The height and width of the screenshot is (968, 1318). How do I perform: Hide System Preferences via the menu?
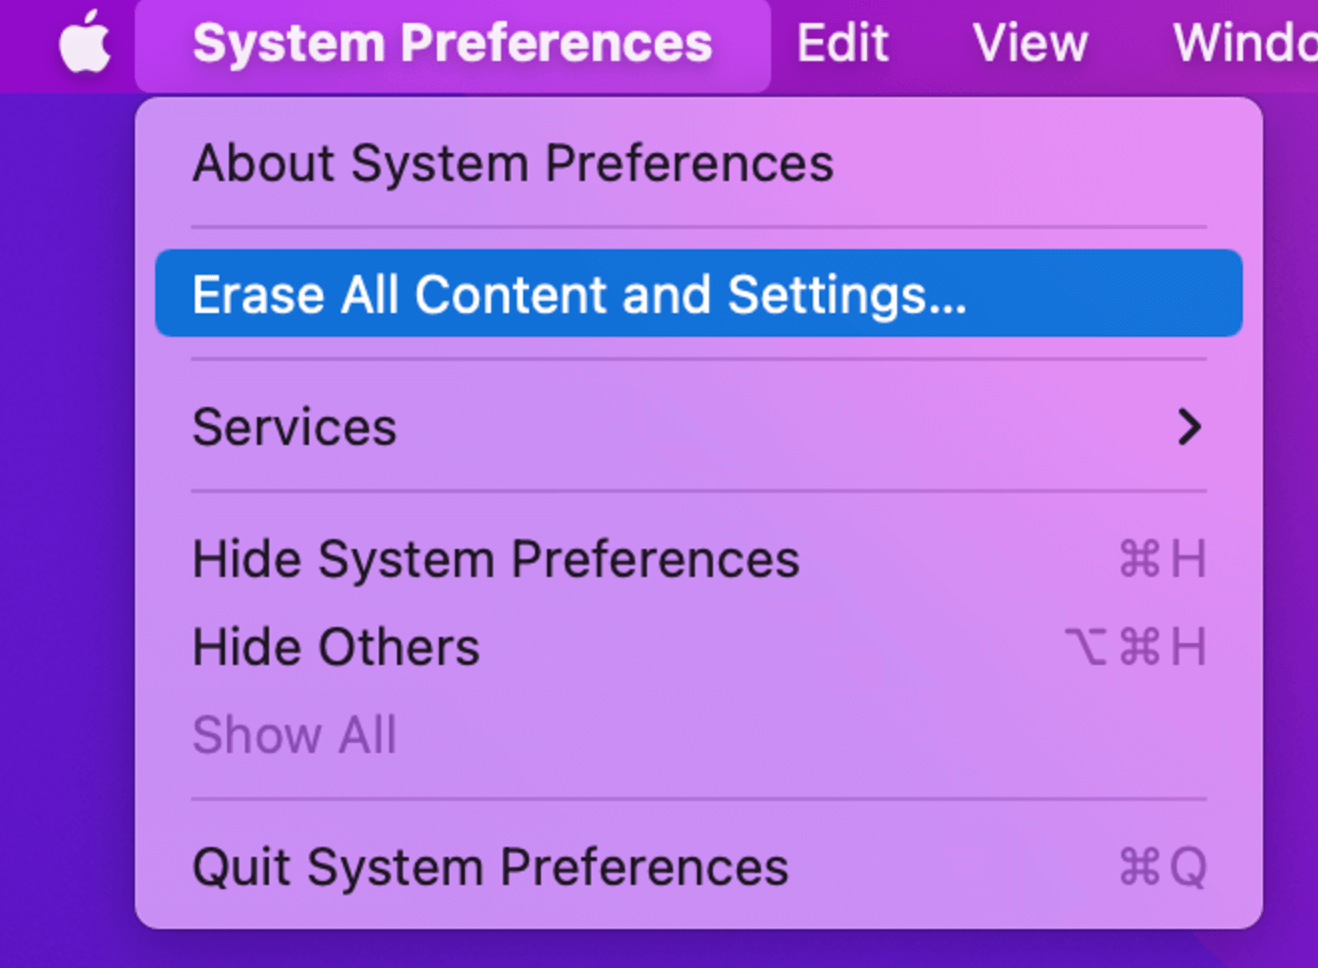click(496, 559)
